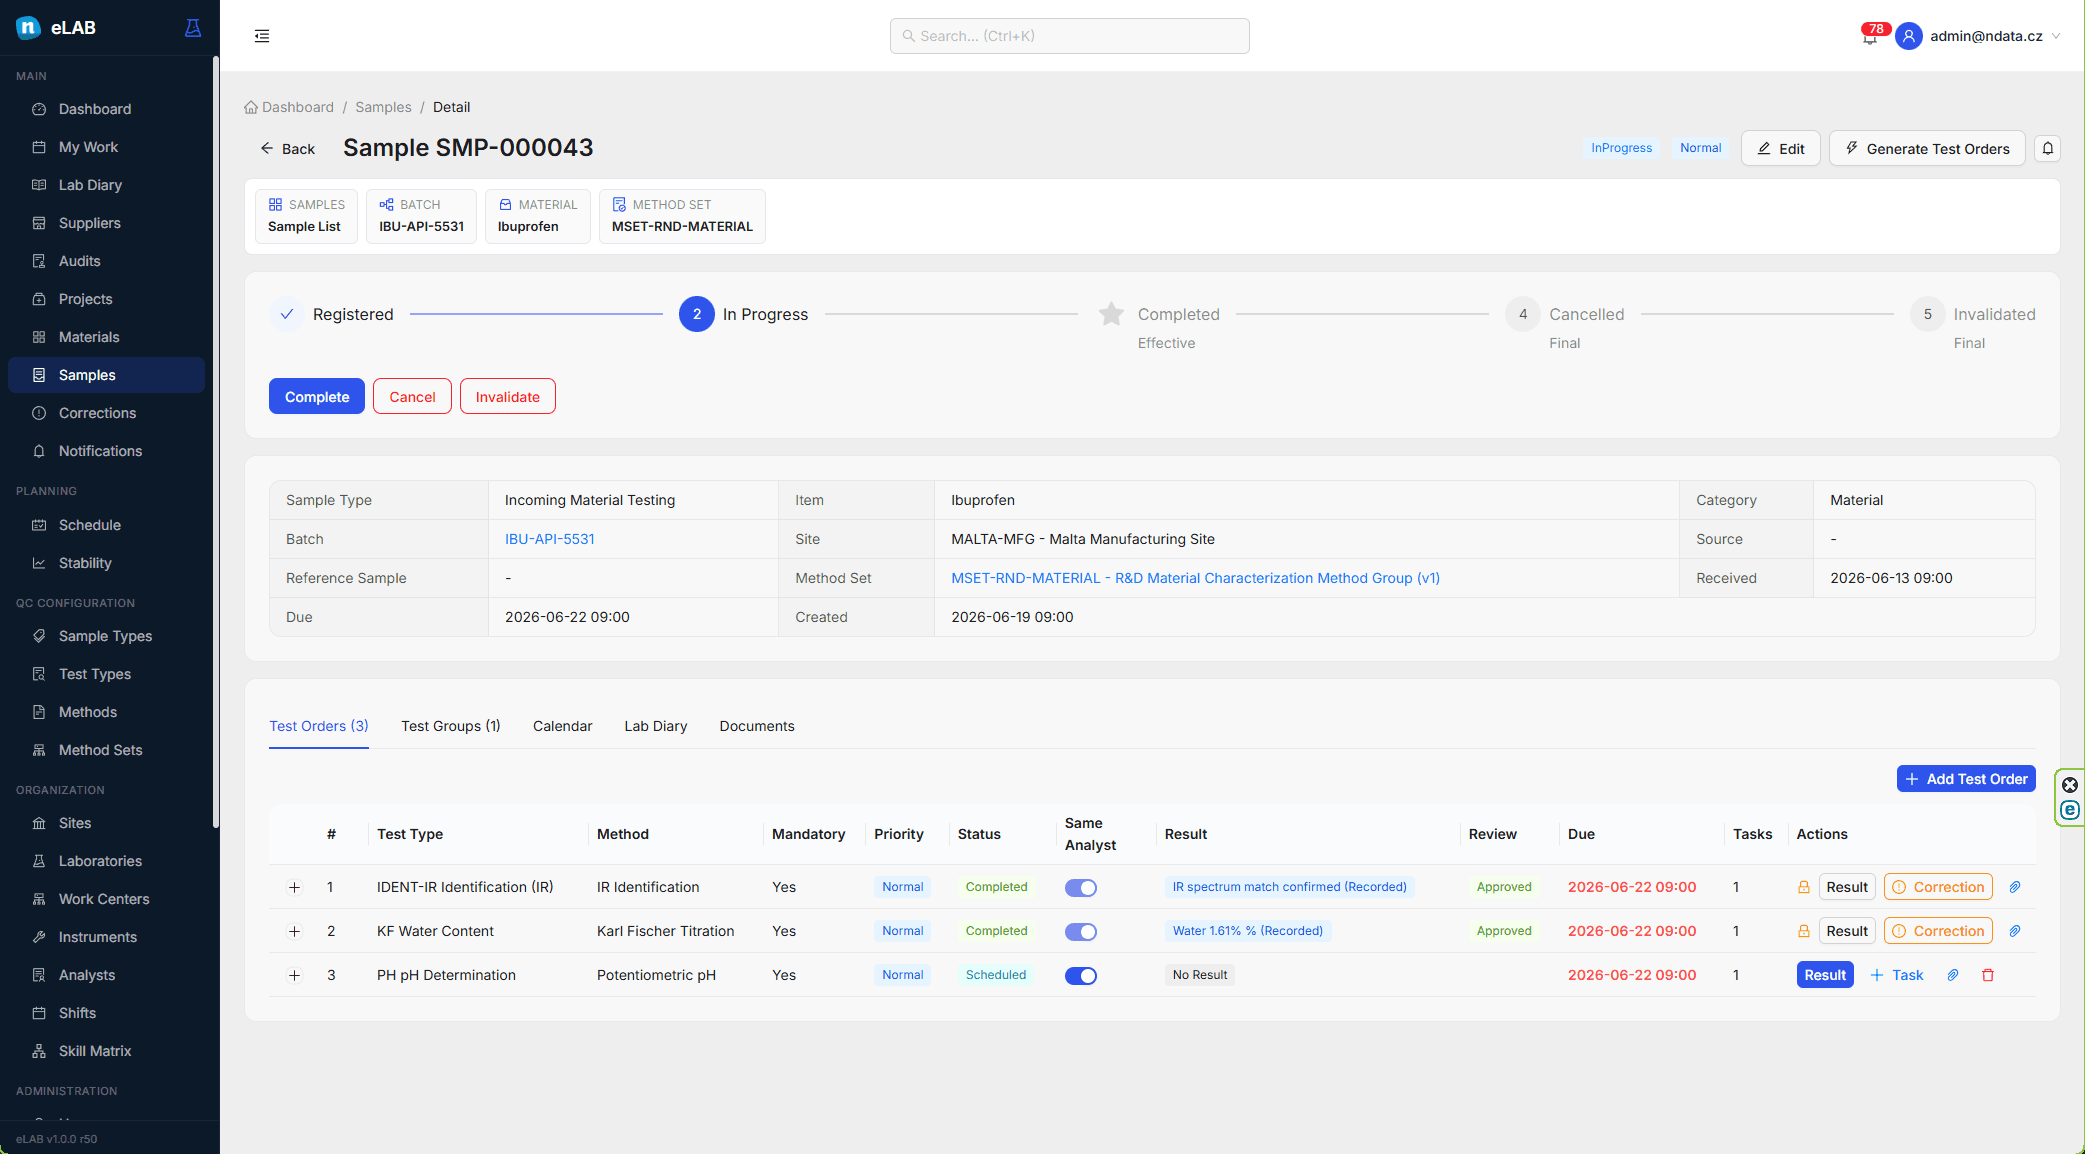This screenshot has height=1154, width=2085.
Task: Toggle Same Analyst for PH pH Determination
Action: pos(1081,976)
